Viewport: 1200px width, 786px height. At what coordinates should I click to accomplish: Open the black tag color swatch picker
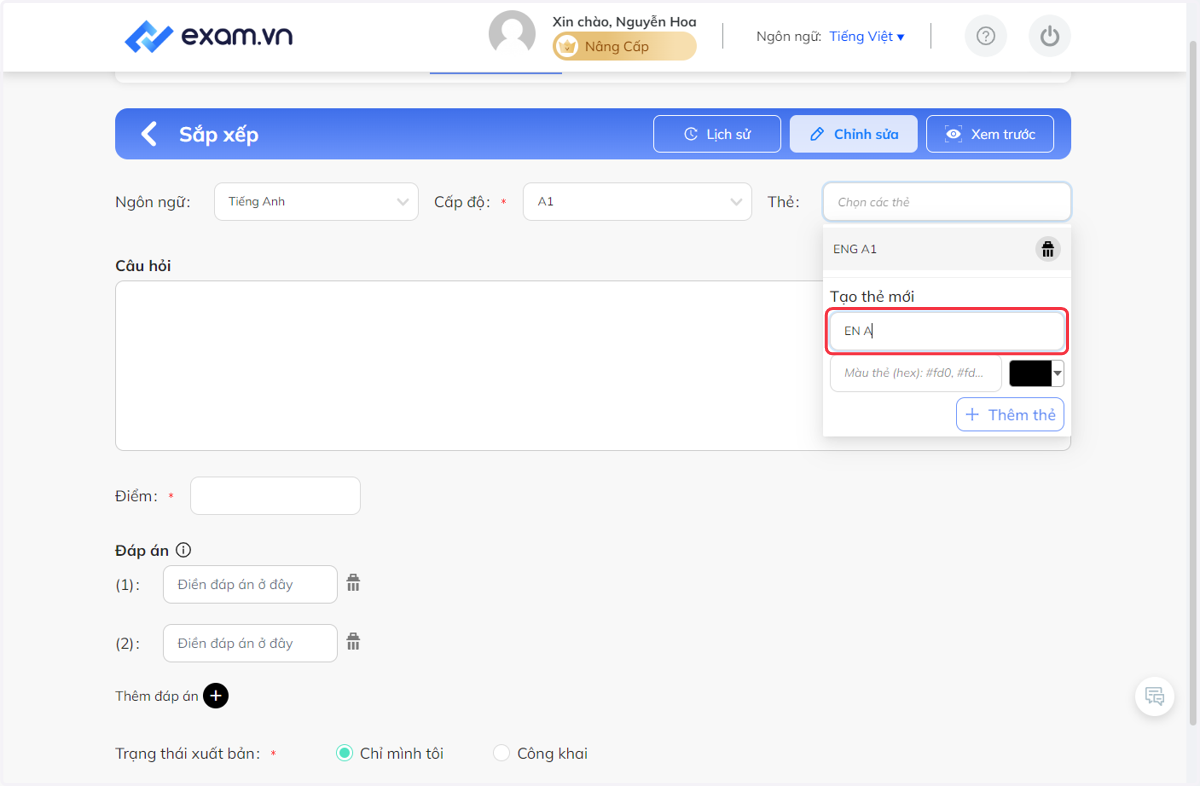pos(1037,373)
